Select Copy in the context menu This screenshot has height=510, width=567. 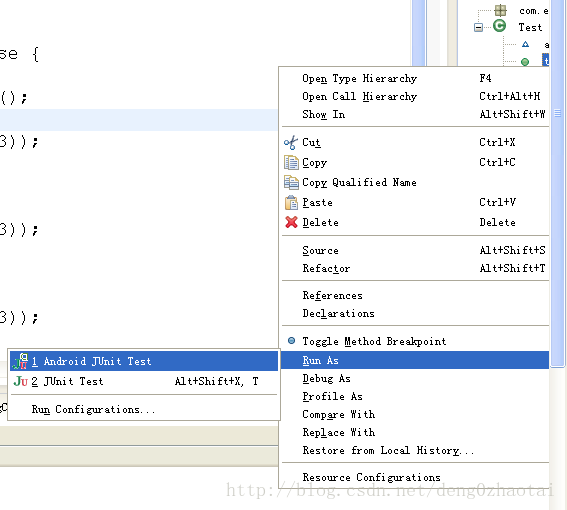click(415, 162)
